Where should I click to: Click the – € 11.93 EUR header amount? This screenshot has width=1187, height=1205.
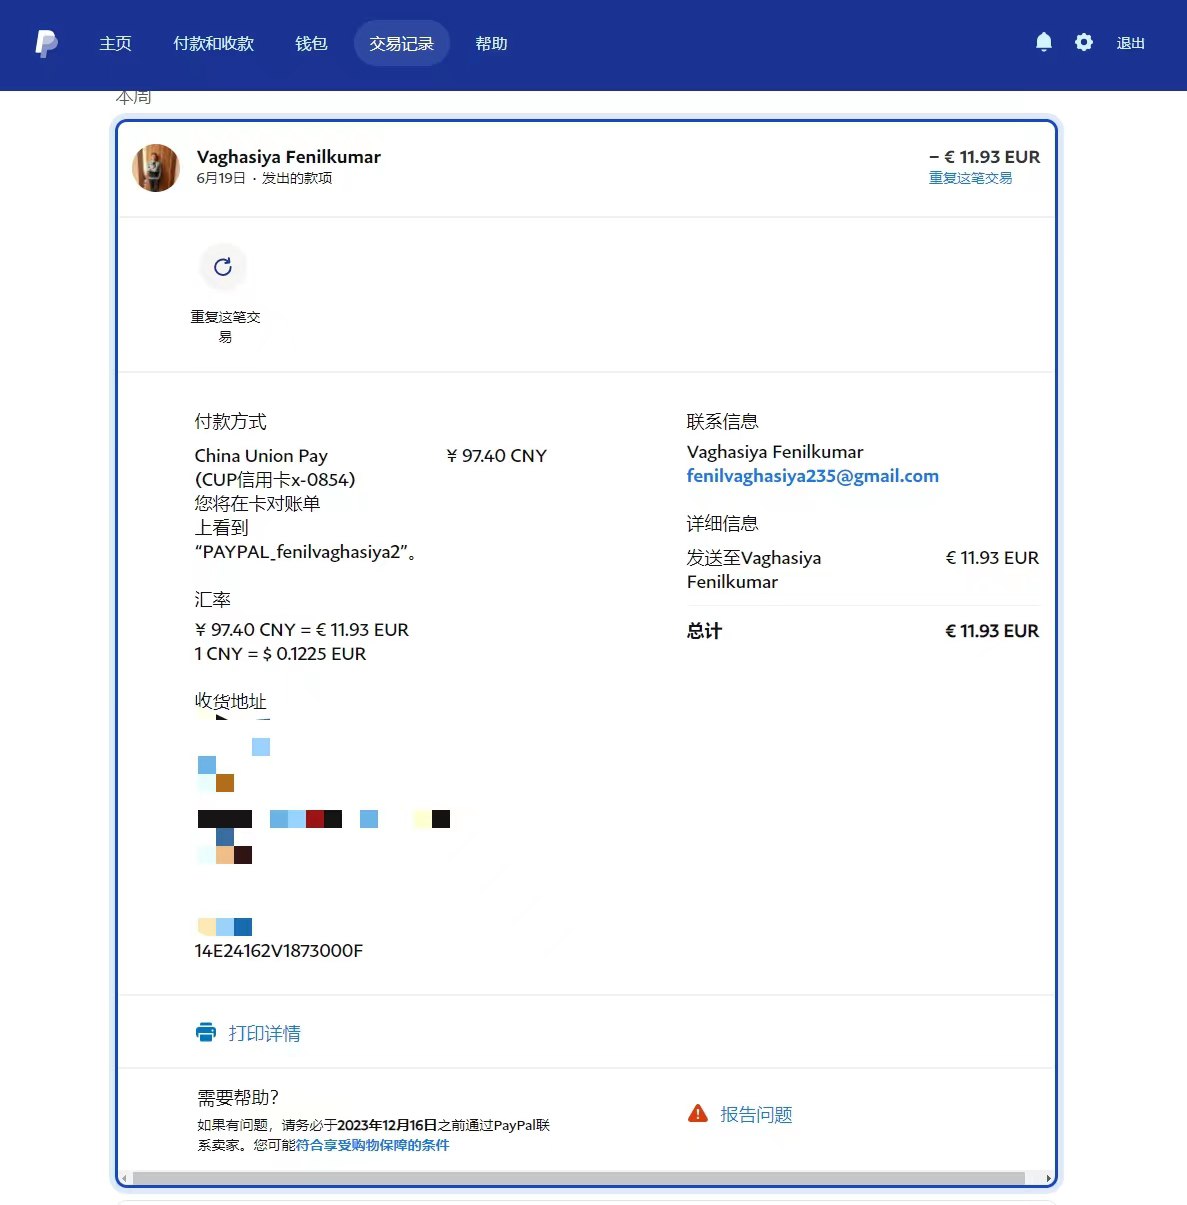click(984, 157)
